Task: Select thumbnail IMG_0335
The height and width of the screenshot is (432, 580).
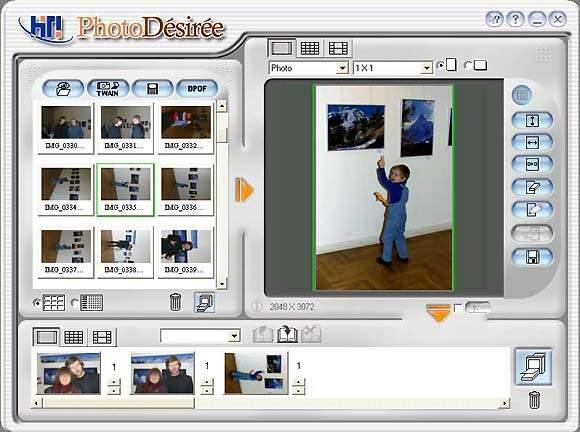Action: pyautogui.click(x=125, y=189)
